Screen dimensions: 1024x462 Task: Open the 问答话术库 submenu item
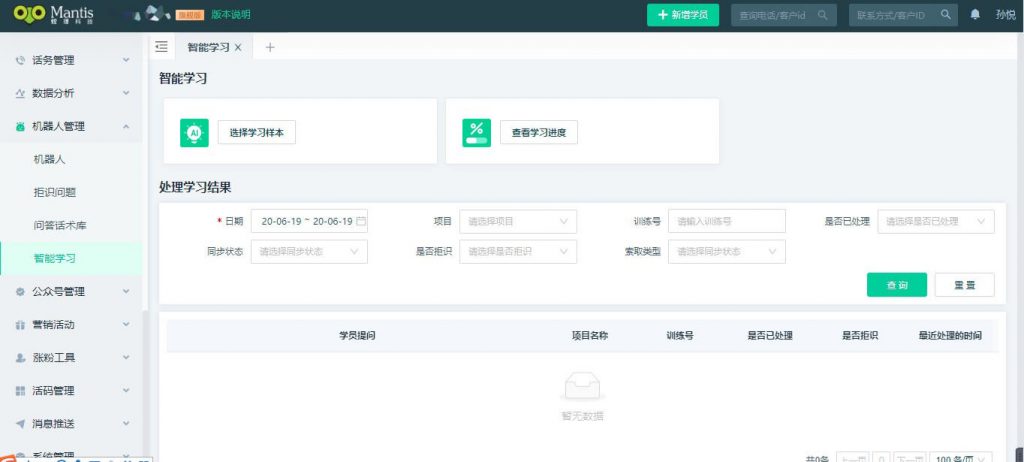tap(59, 225)
